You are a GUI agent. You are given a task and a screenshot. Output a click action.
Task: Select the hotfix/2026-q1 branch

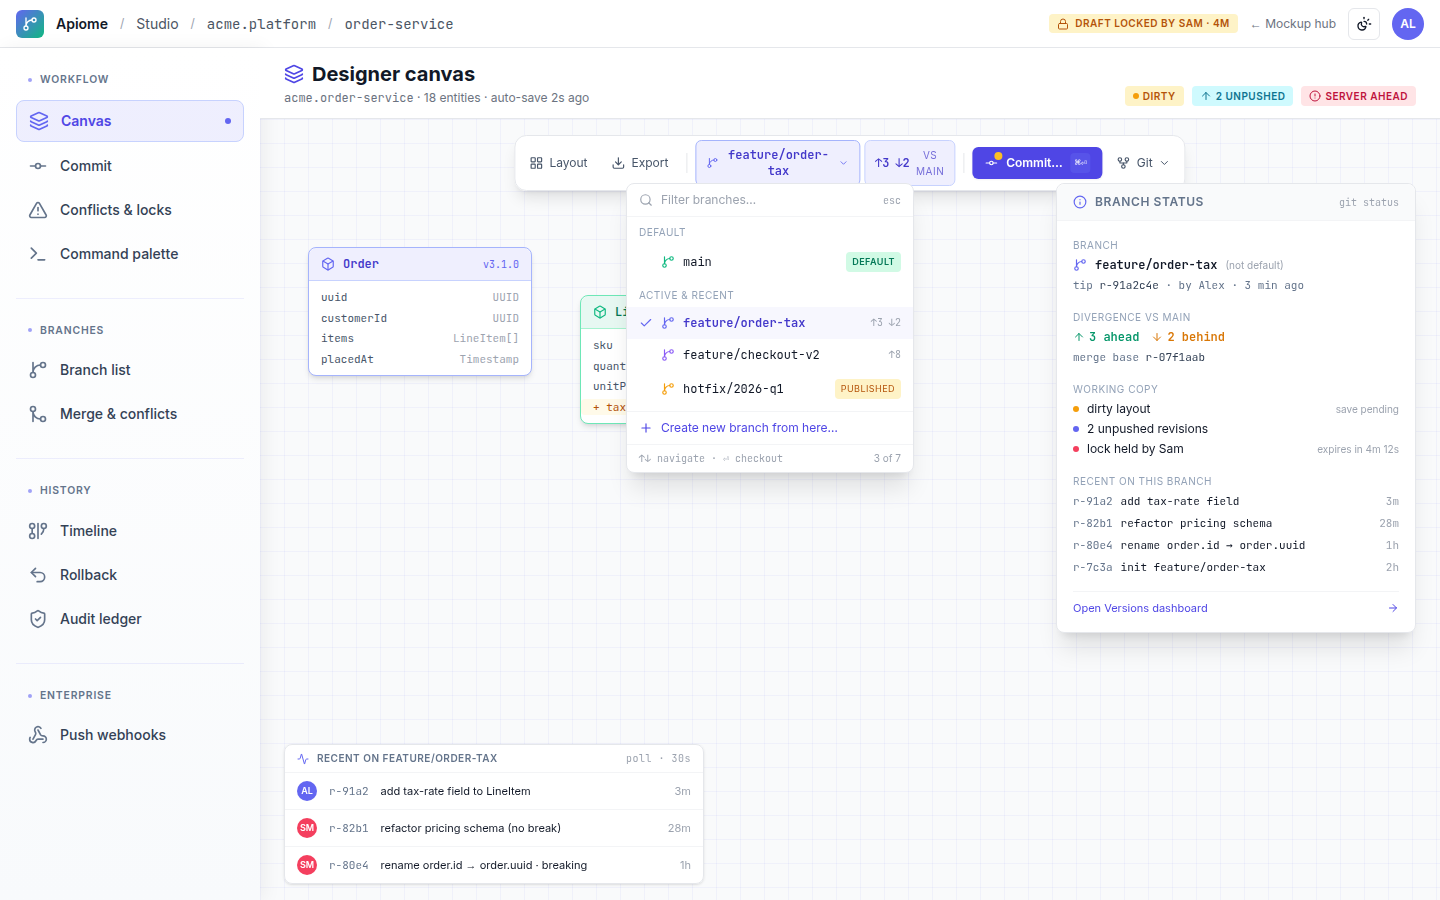pyautogui.click(x=770, y=389)
